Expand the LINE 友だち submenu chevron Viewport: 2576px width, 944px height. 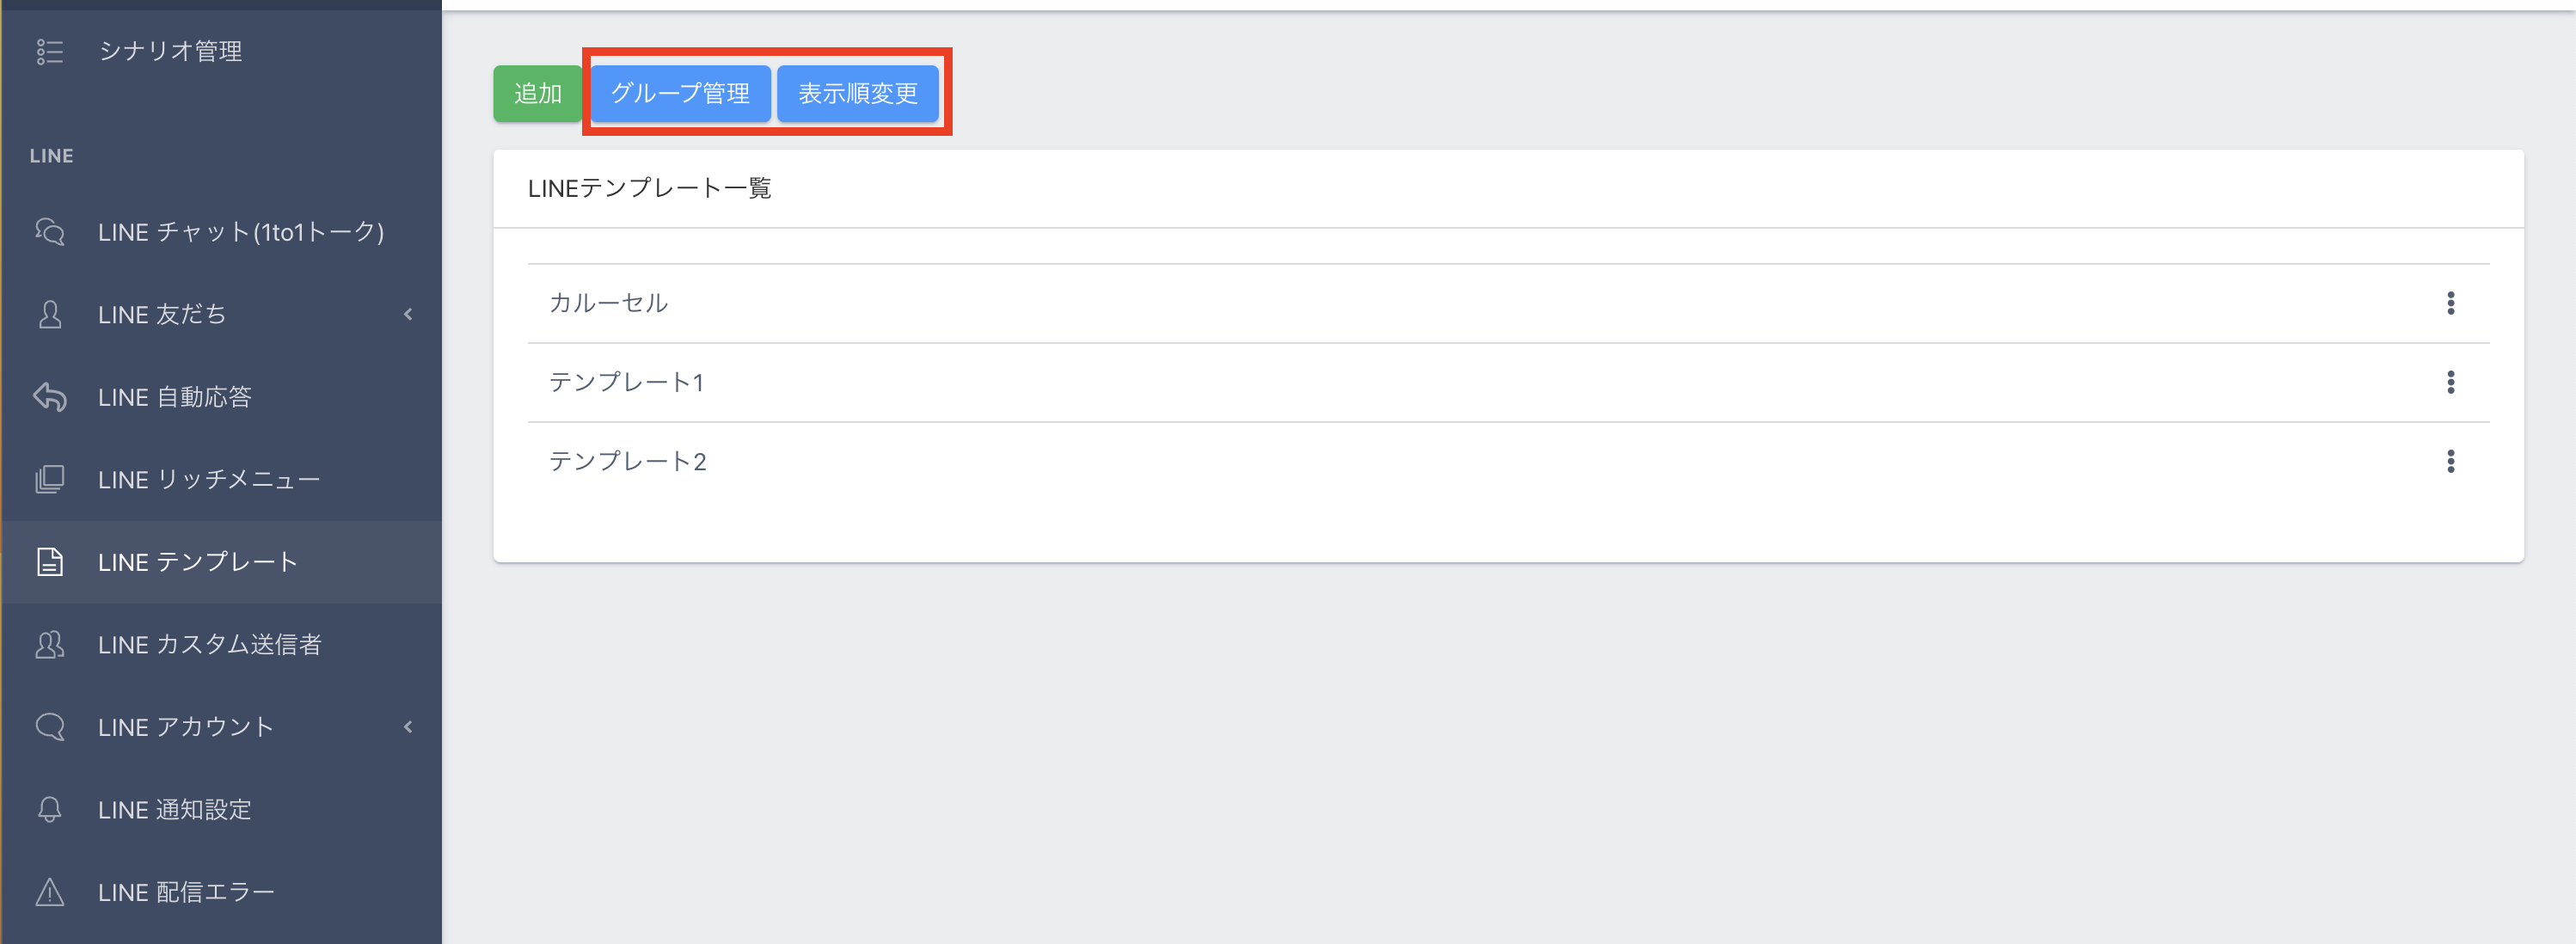tap(408, 315)
